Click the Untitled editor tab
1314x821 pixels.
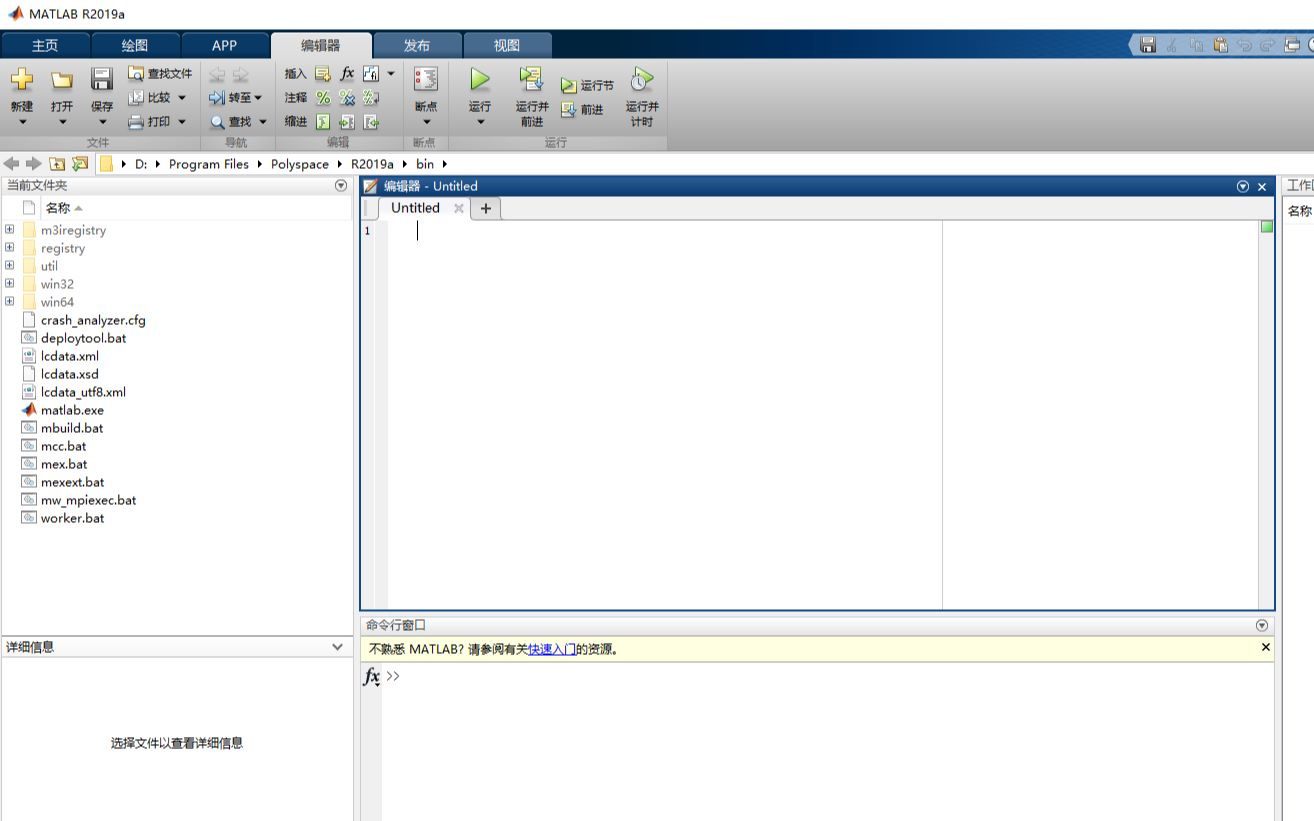tap(415, 208)
